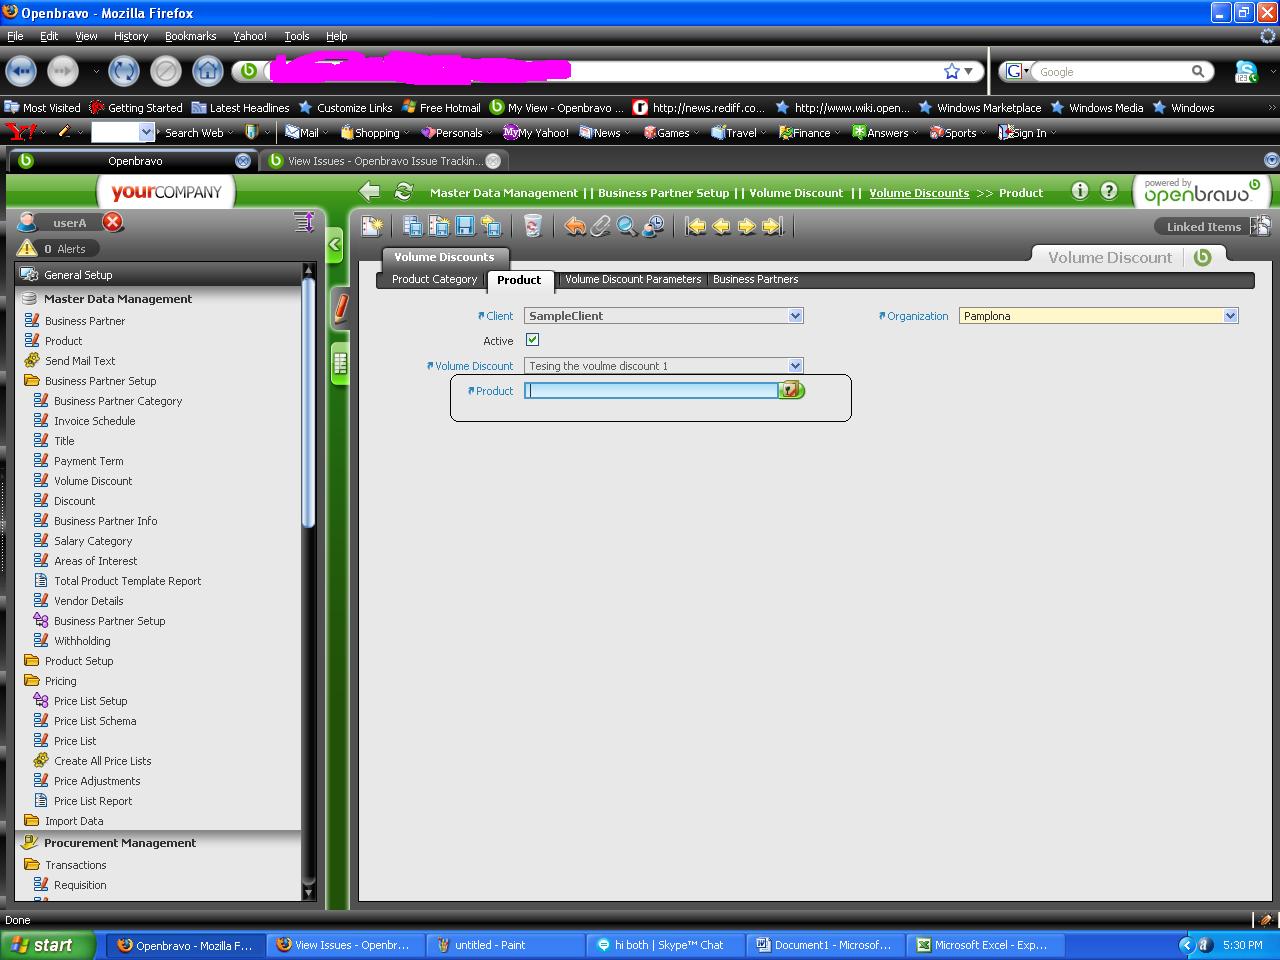Click the red logout icon beside userA

point(113,222)
